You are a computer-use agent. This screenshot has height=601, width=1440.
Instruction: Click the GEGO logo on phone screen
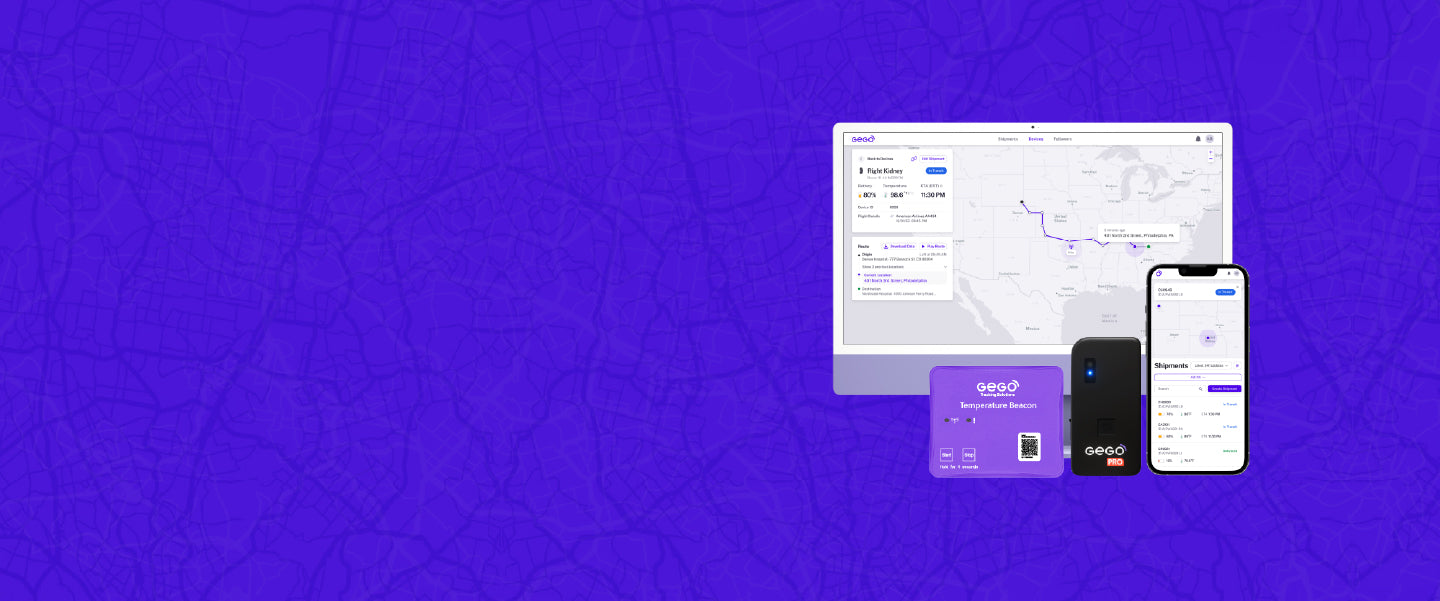point(1159,273)
